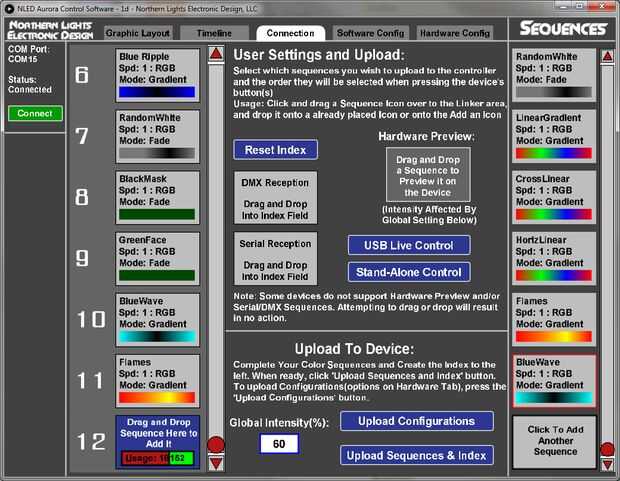Click the Northern Lights Electronic Design logo

(50, 30)
